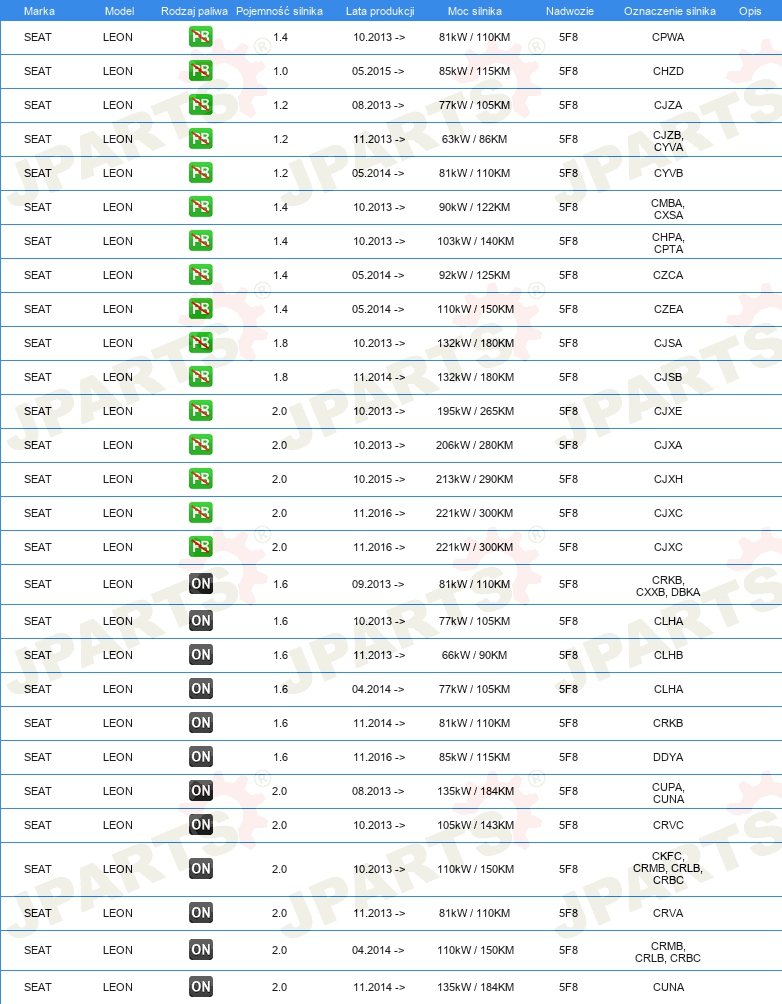This screenshot has width=782, height=1004.
Task: Click the Rodzaj paliwa column header
Action: [x=194, y=11]
